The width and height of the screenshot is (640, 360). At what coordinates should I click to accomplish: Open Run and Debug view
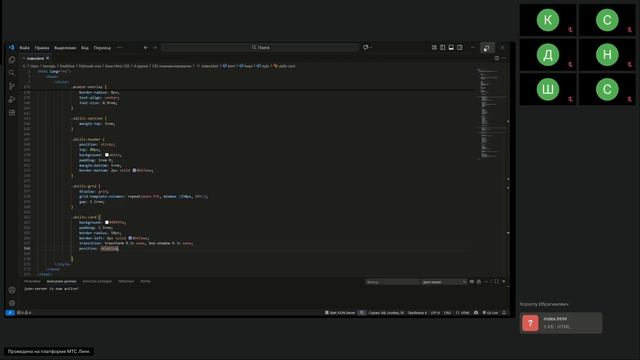pyautogui.click(x=12, y=99)
